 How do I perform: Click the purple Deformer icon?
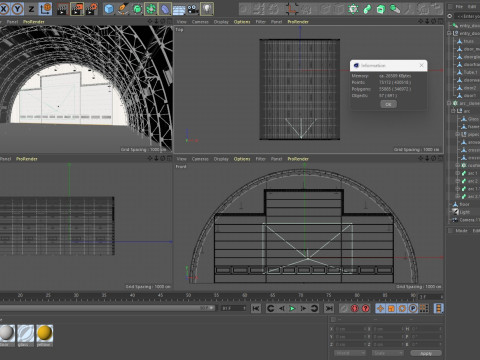(x=165, y=9)
